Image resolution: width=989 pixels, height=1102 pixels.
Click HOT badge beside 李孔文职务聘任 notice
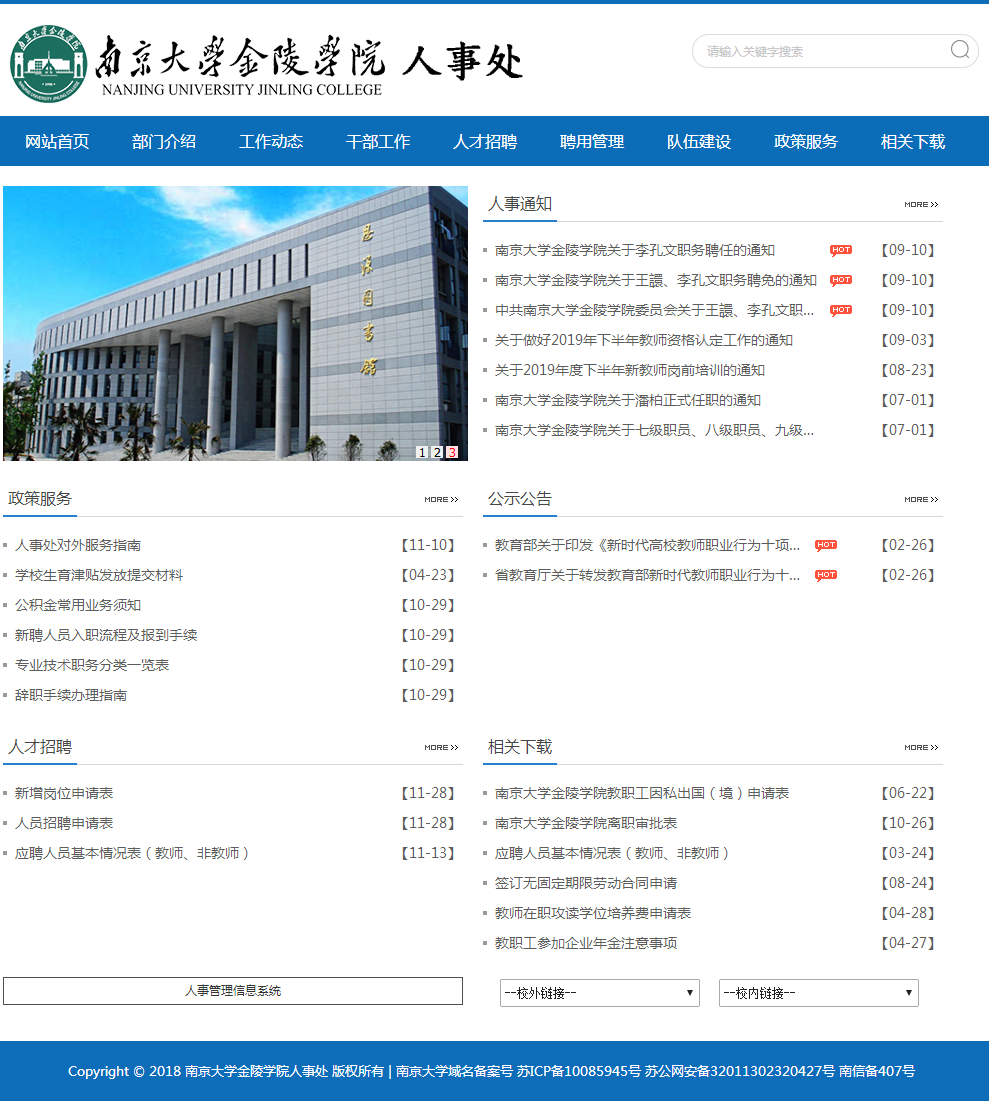pyautogui.click(x=840, y=250)
